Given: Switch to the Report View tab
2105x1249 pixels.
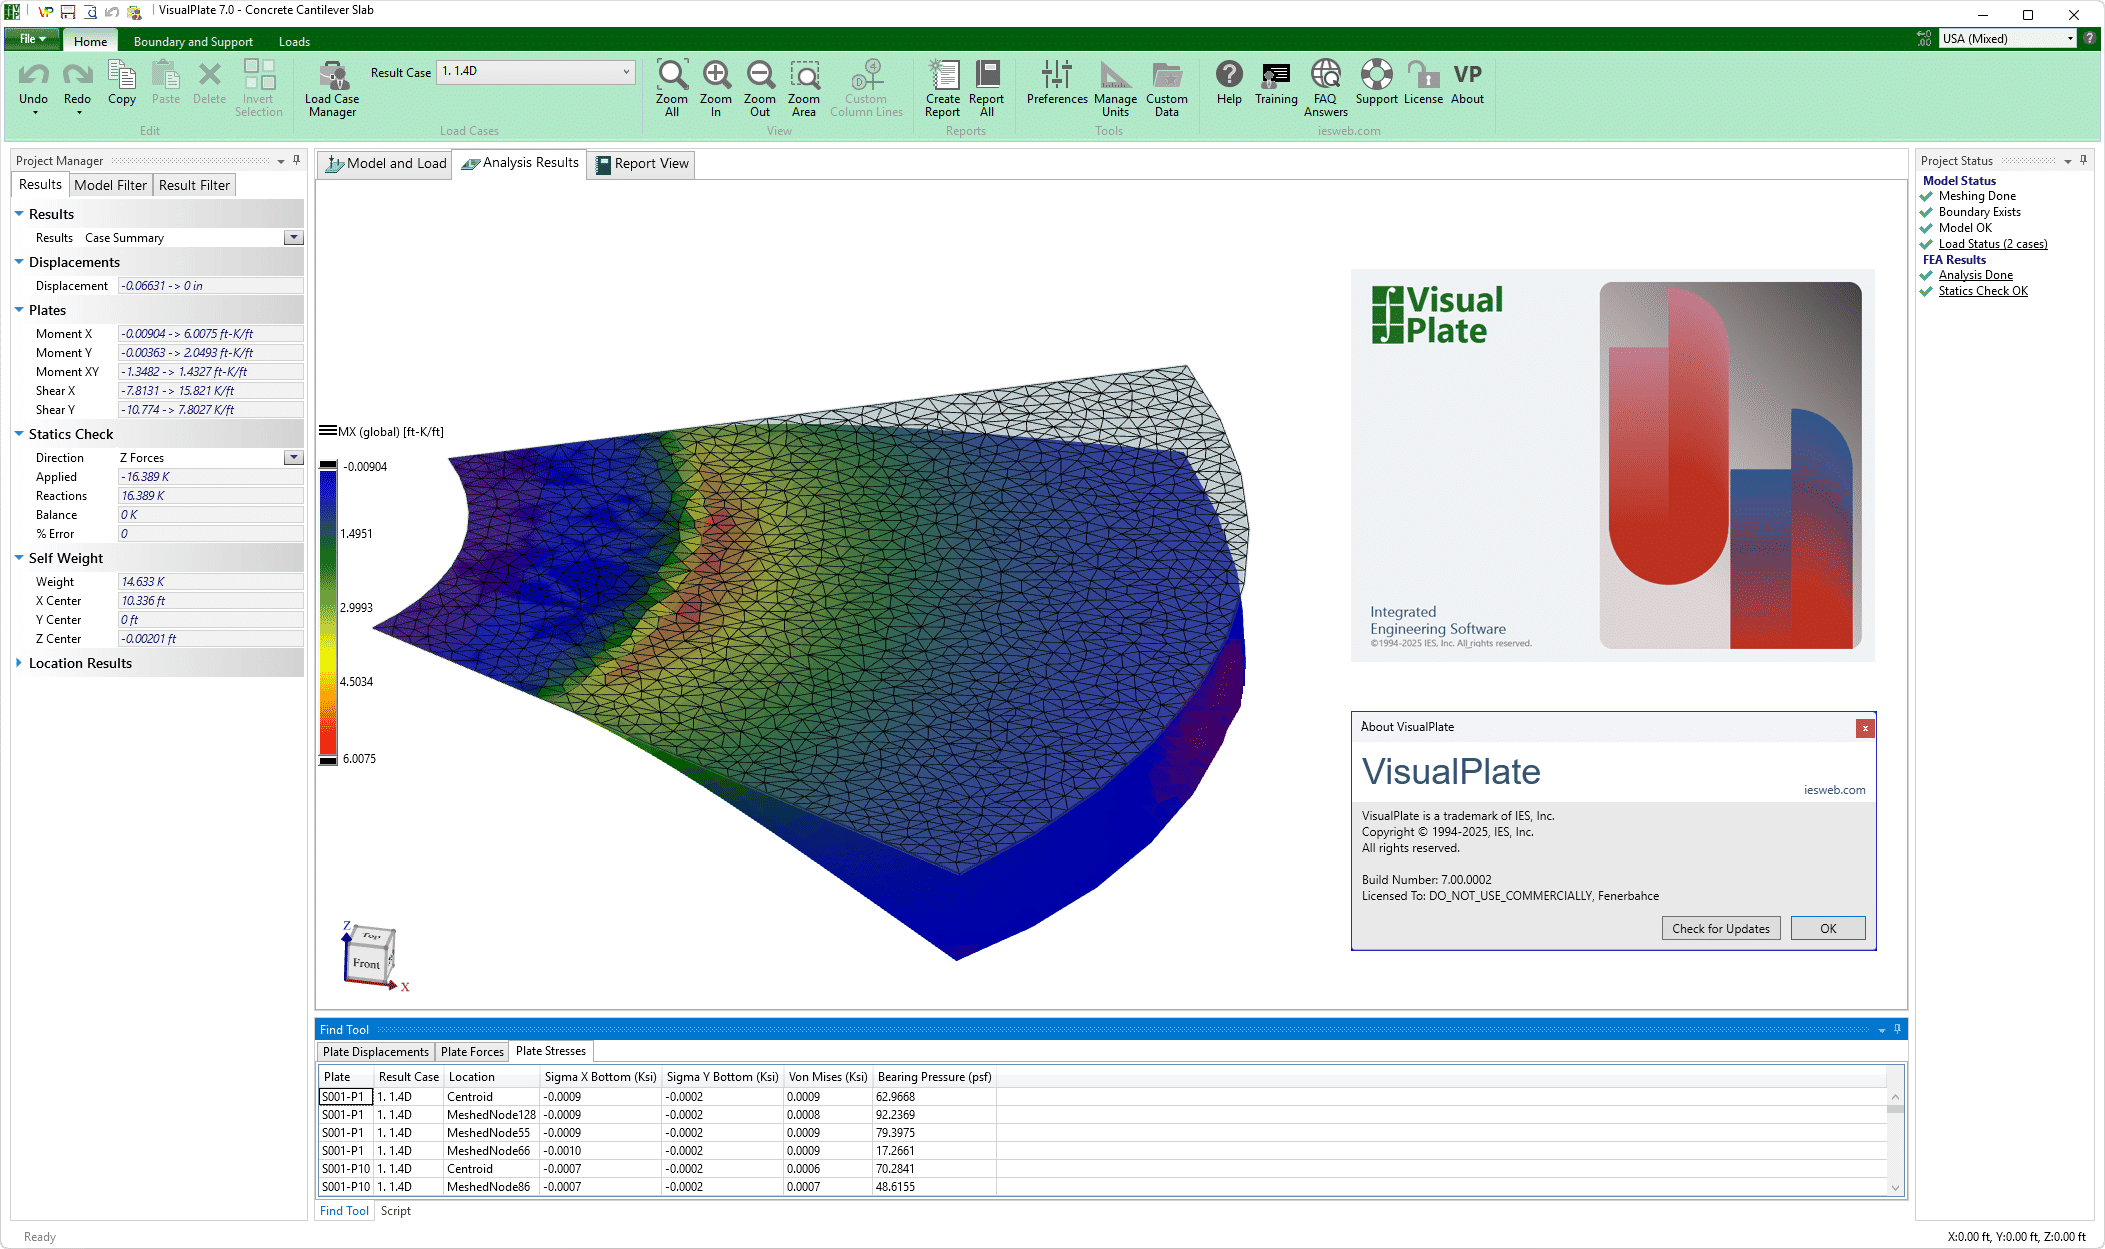Looking at the screenshot, I should (x=642, y=164).
